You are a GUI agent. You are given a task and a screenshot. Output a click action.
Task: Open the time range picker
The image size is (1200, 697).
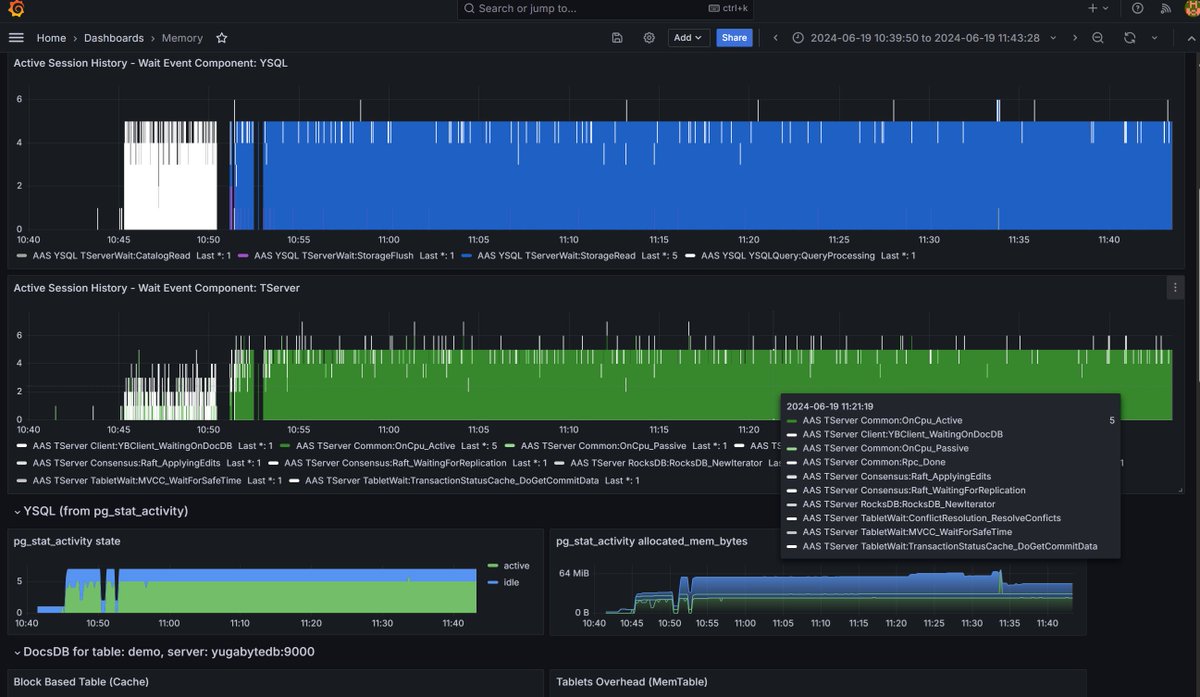[924, 38]
